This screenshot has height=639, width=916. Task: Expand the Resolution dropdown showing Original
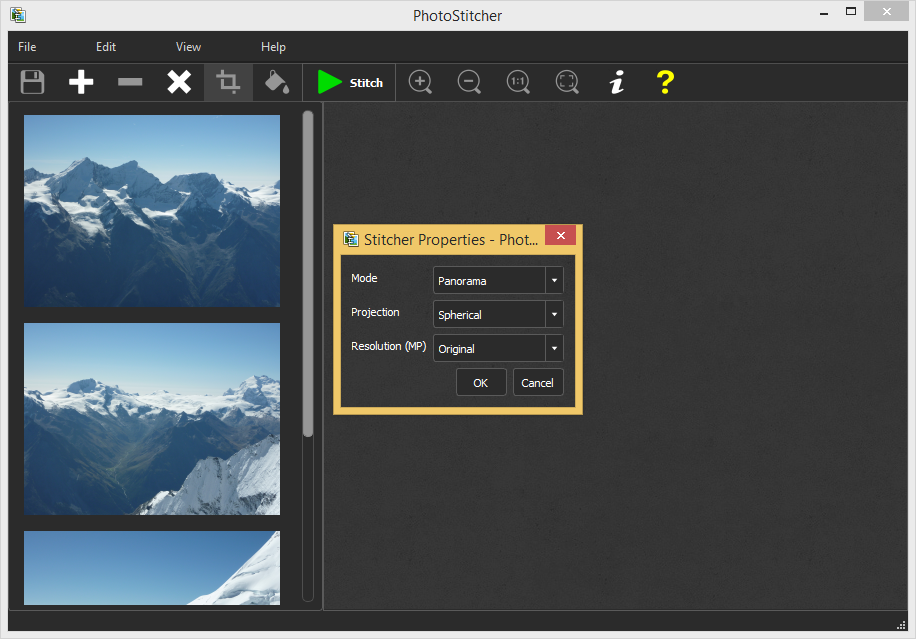tap(498, 348)
